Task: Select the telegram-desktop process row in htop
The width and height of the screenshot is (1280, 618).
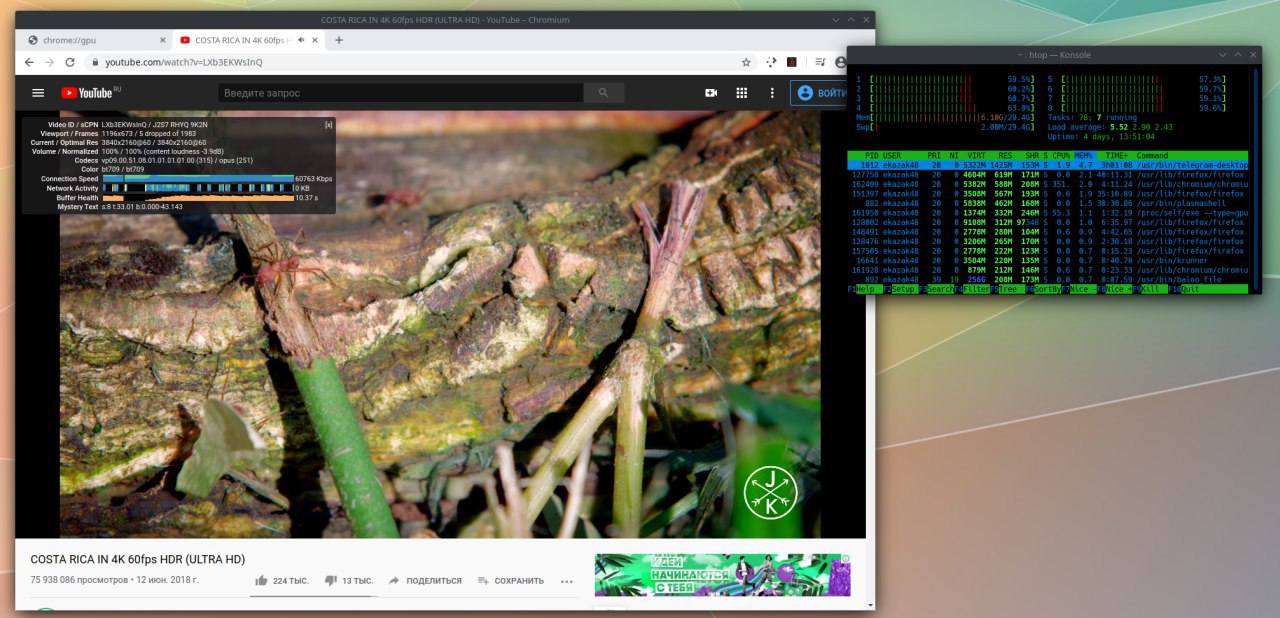Action: pyautogui.click(x=1047, y=165)
